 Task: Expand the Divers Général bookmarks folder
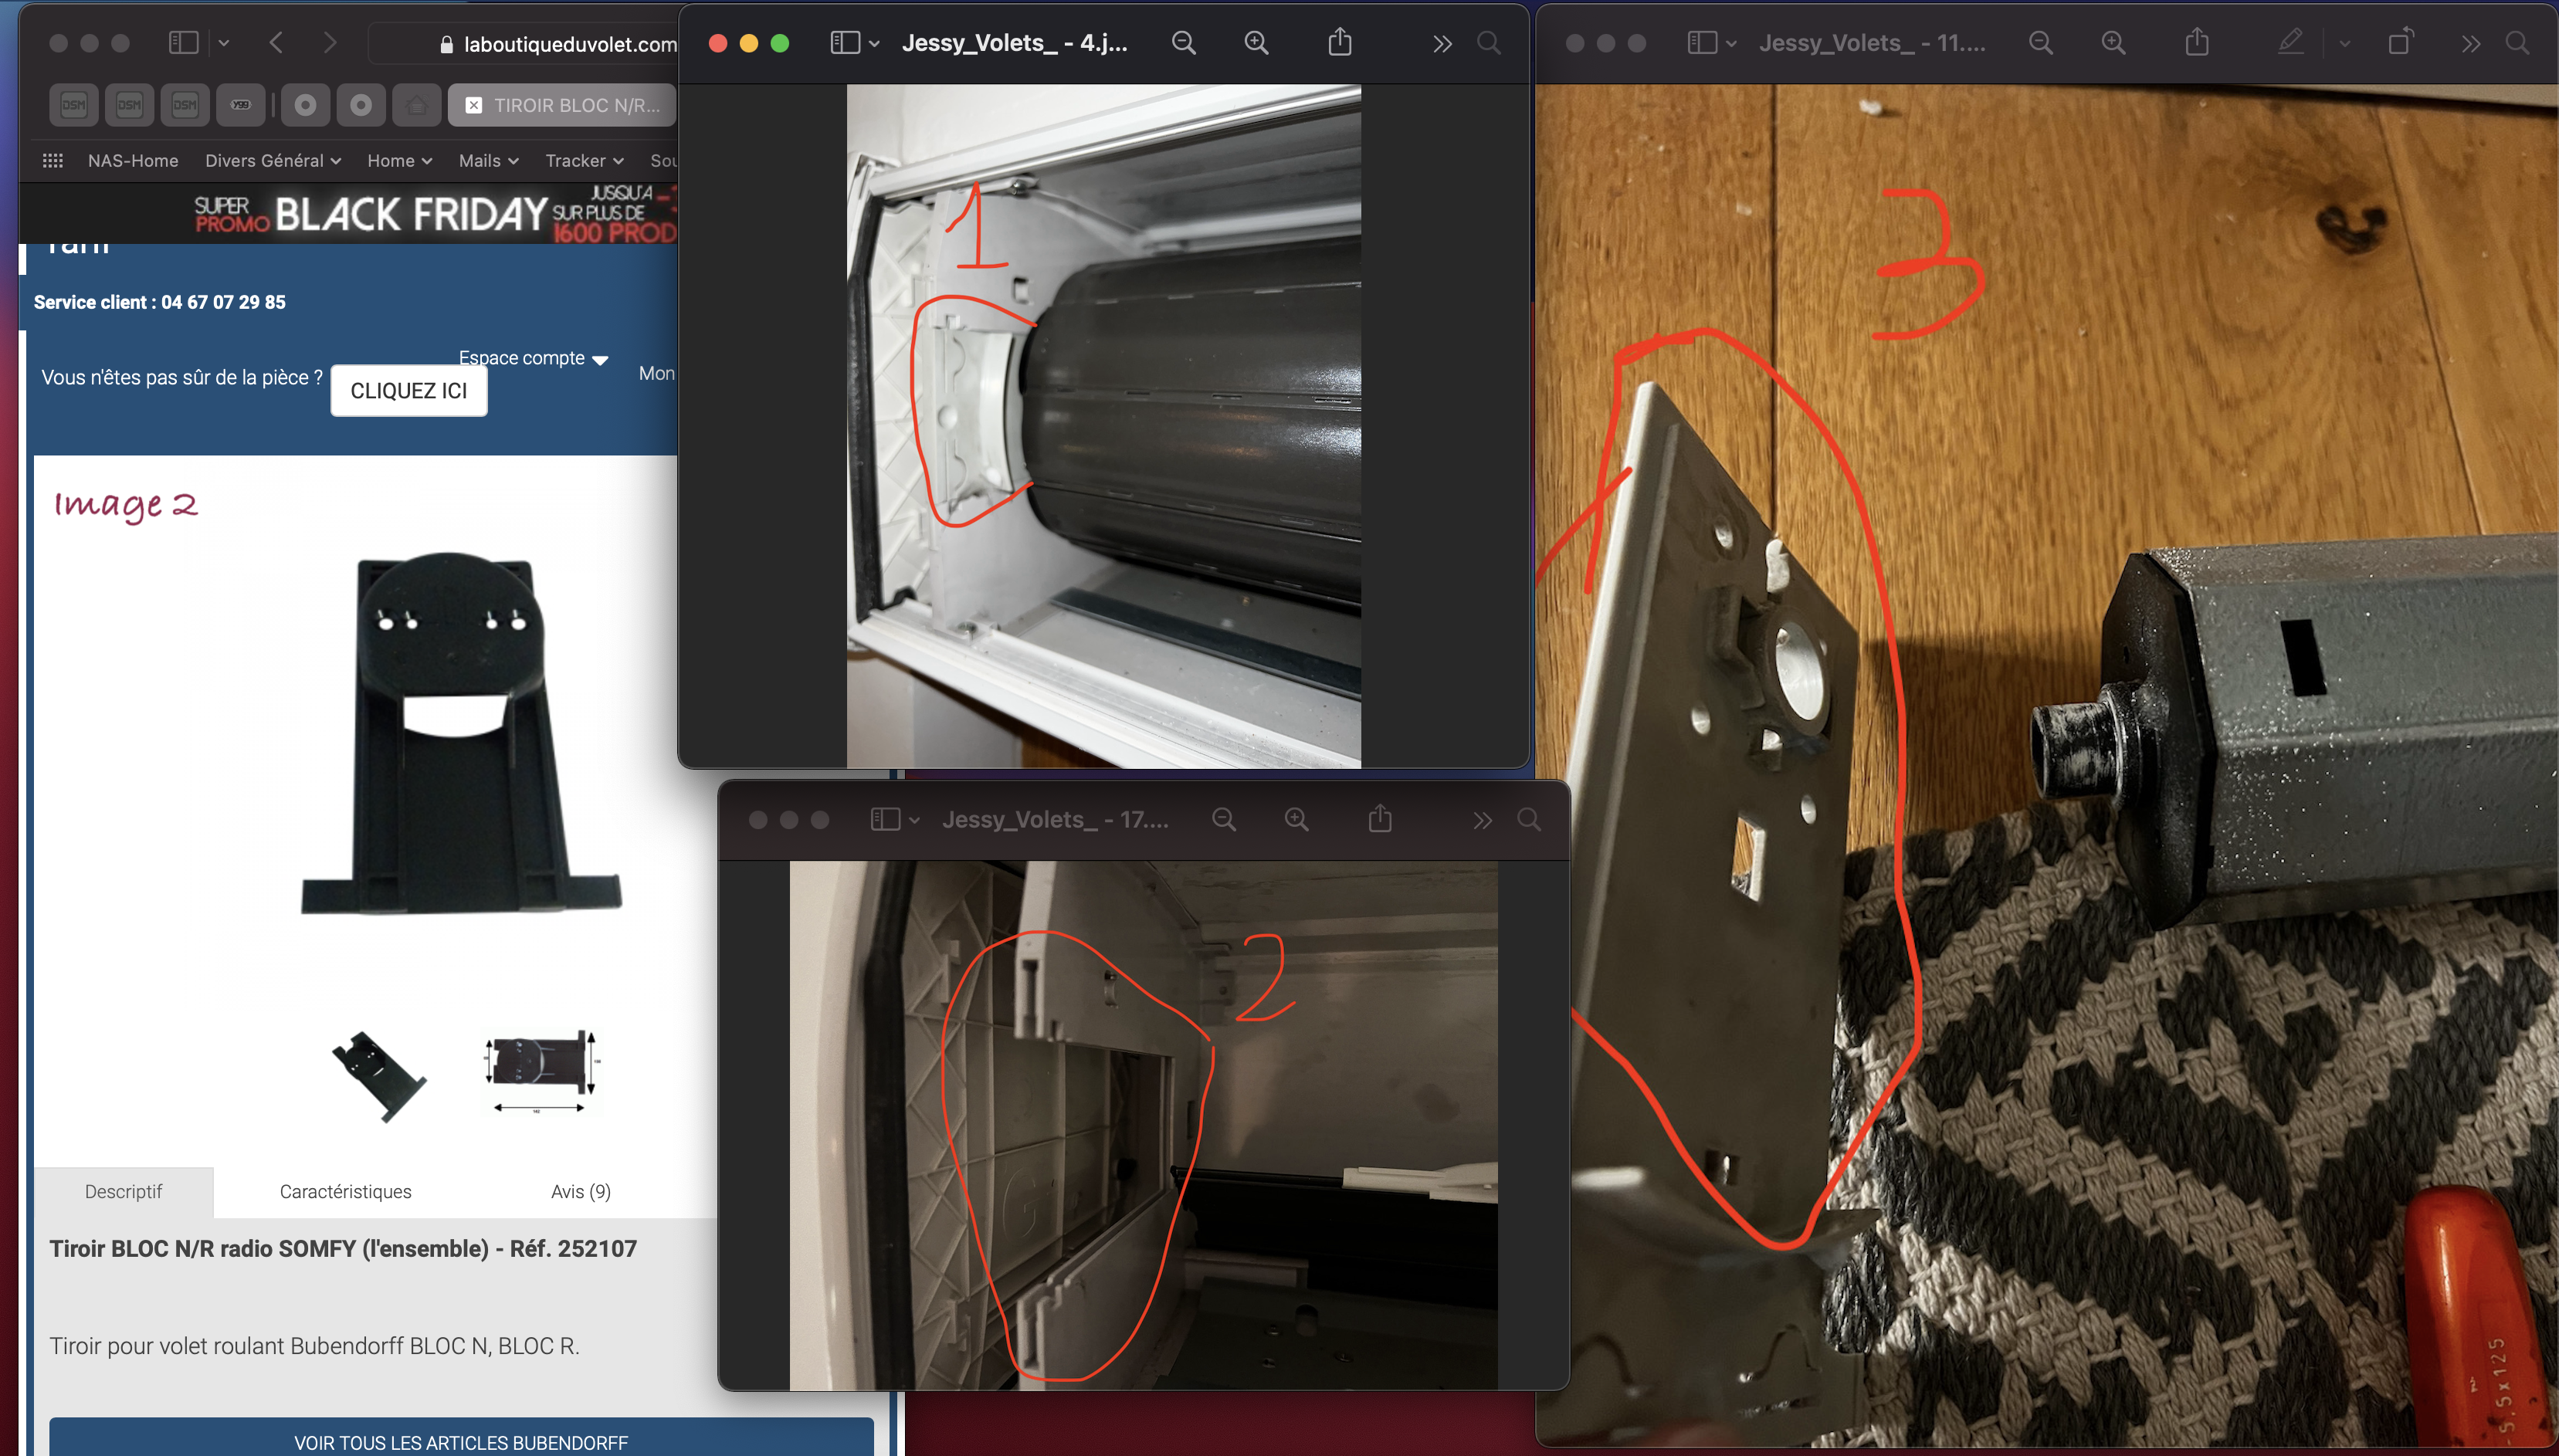273,161
